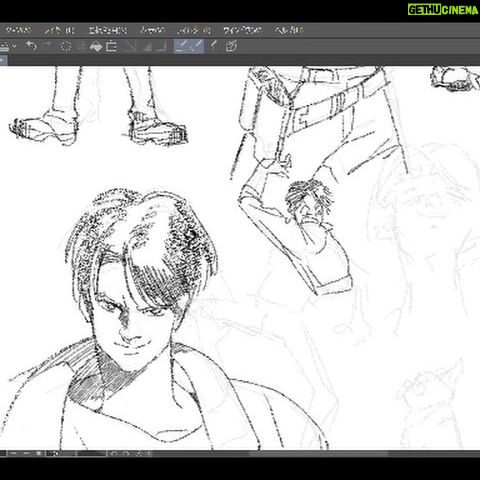480x480 pixels.
Task: Open the Filter menu in the menu bar
Action: click(194, 30)
